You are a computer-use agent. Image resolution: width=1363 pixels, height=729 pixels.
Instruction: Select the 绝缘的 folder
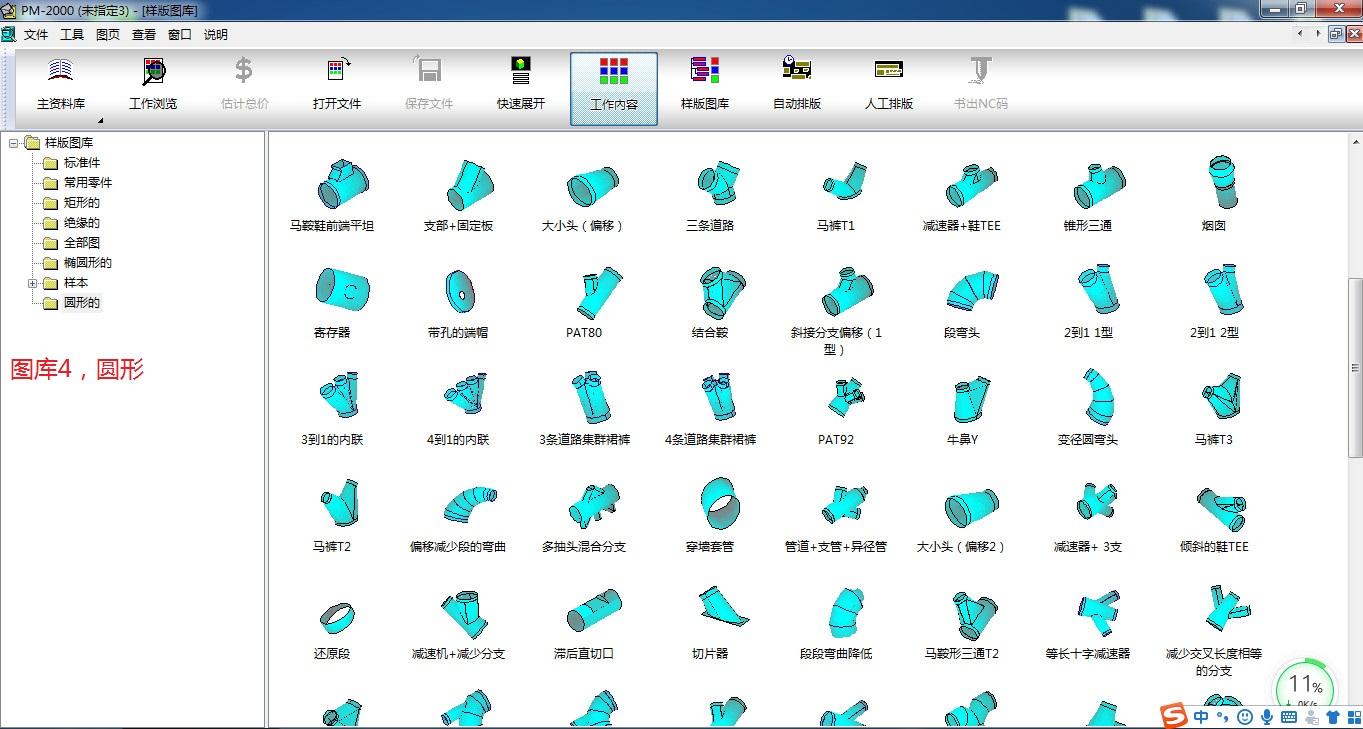coord(71,223)
